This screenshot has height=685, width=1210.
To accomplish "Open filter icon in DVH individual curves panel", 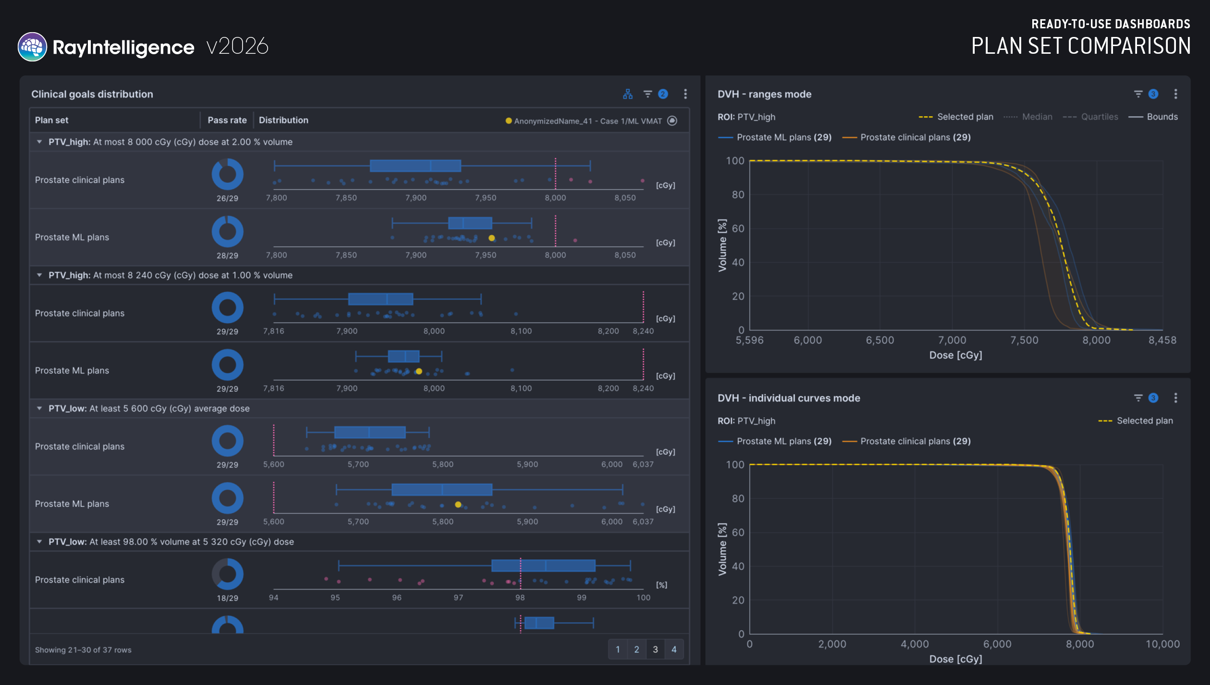I will [x=1138, y=398].
